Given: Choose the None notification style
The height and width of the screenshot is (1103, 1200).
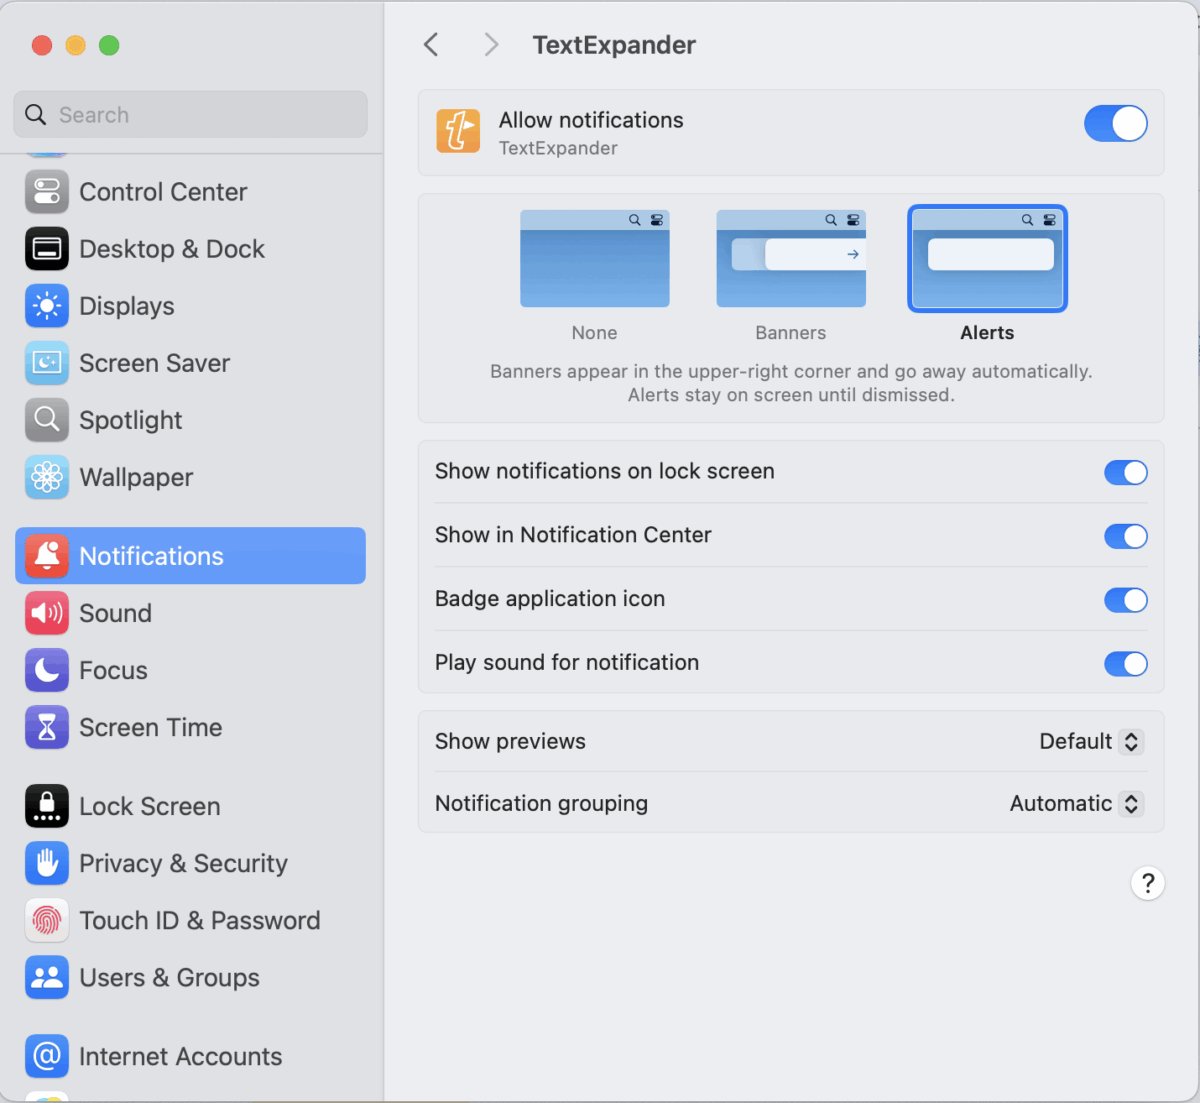Looking at the screenshot, I should [595, 259].
